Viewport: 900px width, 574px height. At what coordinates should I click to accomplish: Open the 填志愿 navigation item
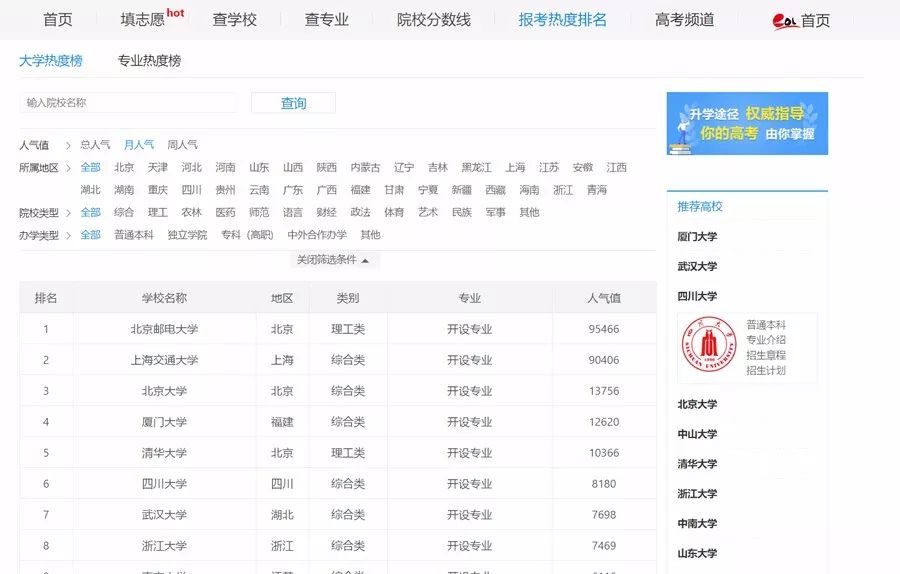click(x=143, y=20)
